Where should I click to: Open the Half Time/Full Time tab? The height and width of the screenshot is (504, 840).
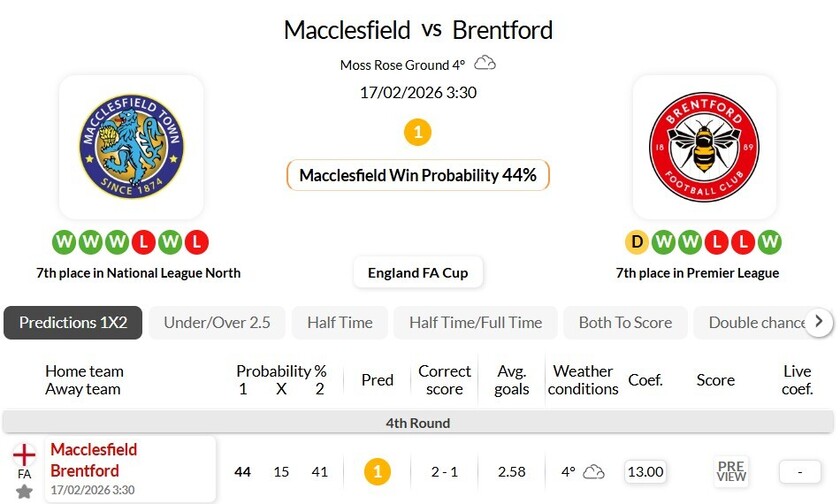[475, 323]
